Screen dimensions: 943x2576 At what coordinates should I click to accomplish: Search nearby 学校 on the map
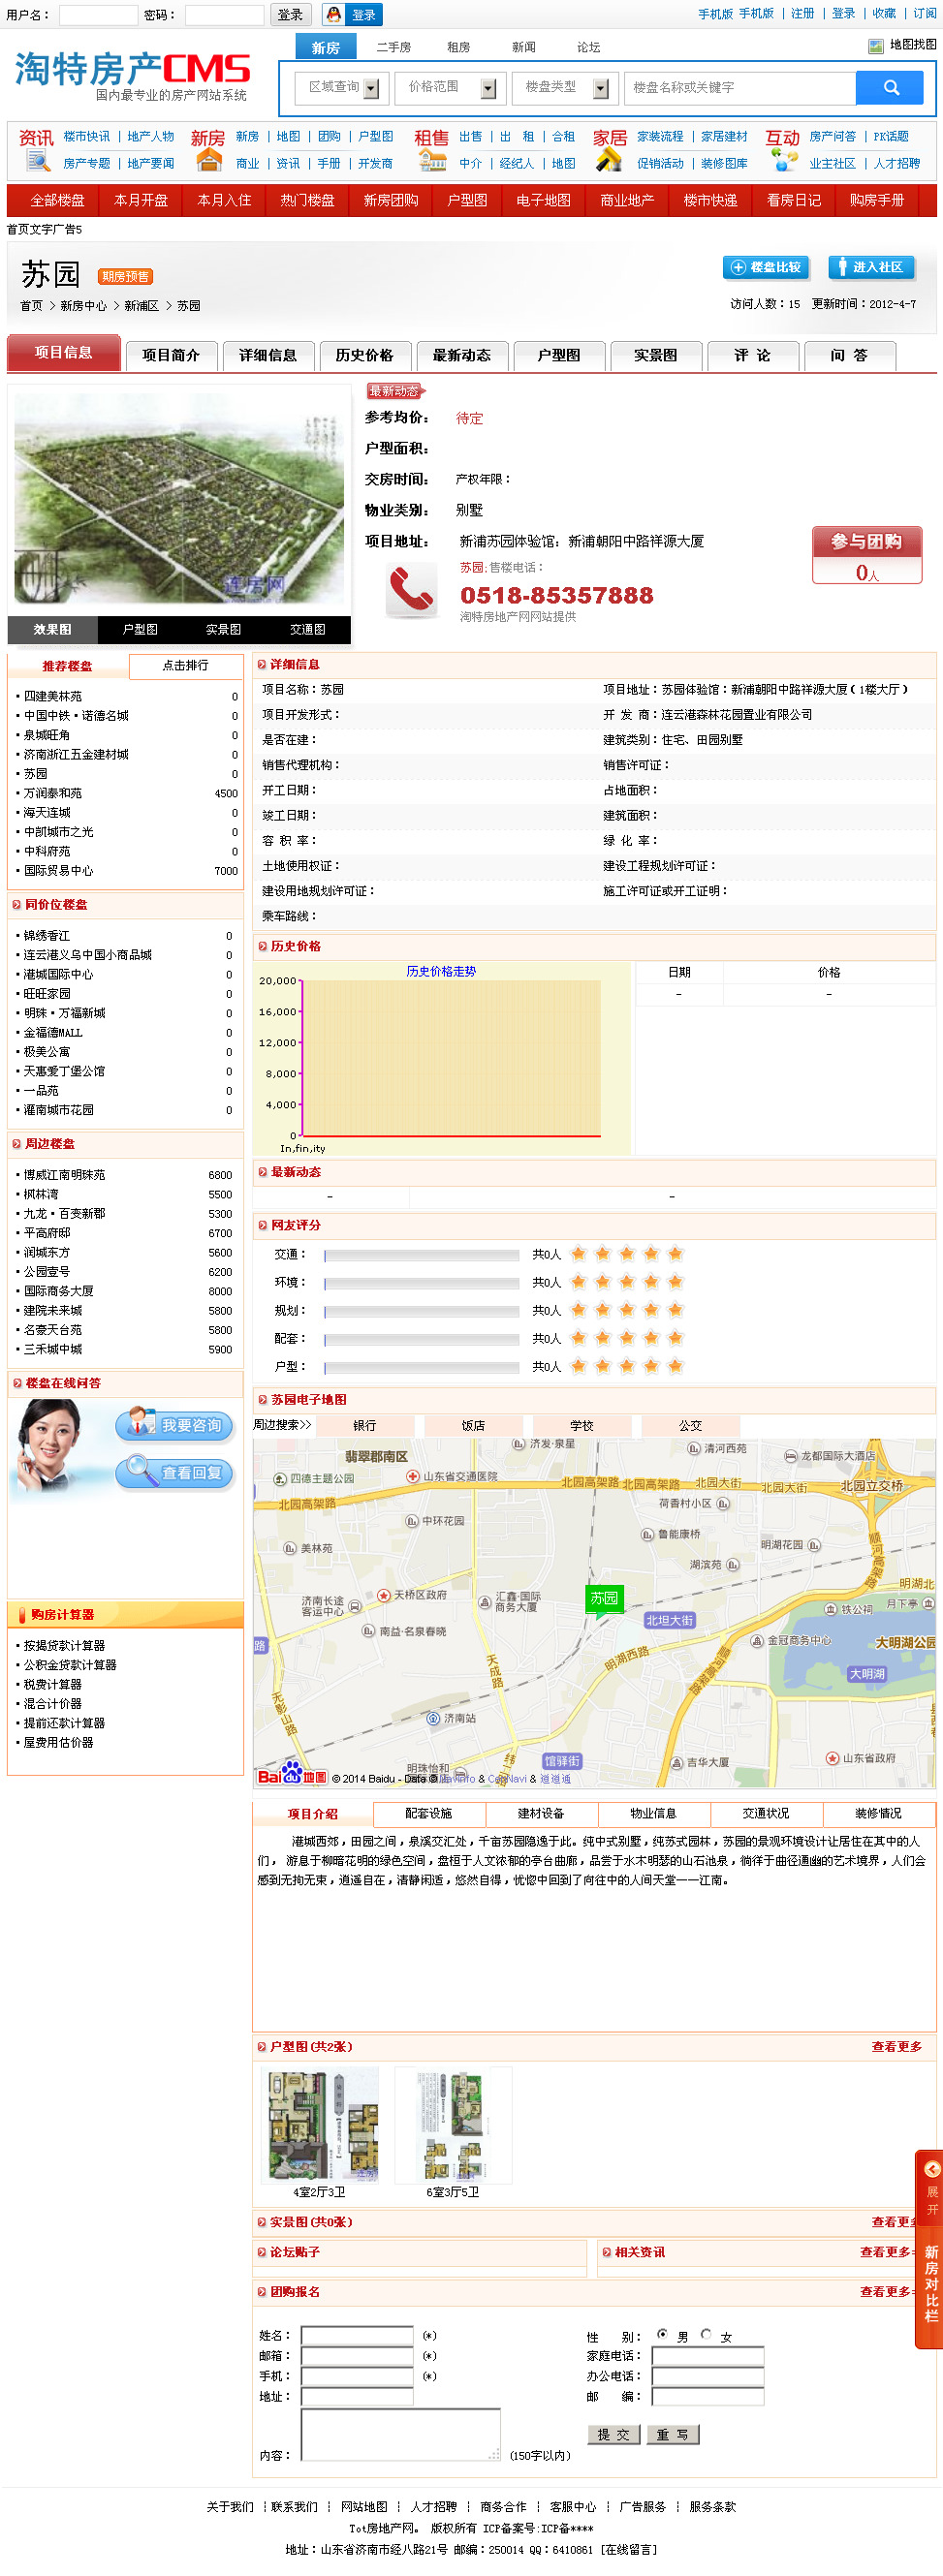582,1425
